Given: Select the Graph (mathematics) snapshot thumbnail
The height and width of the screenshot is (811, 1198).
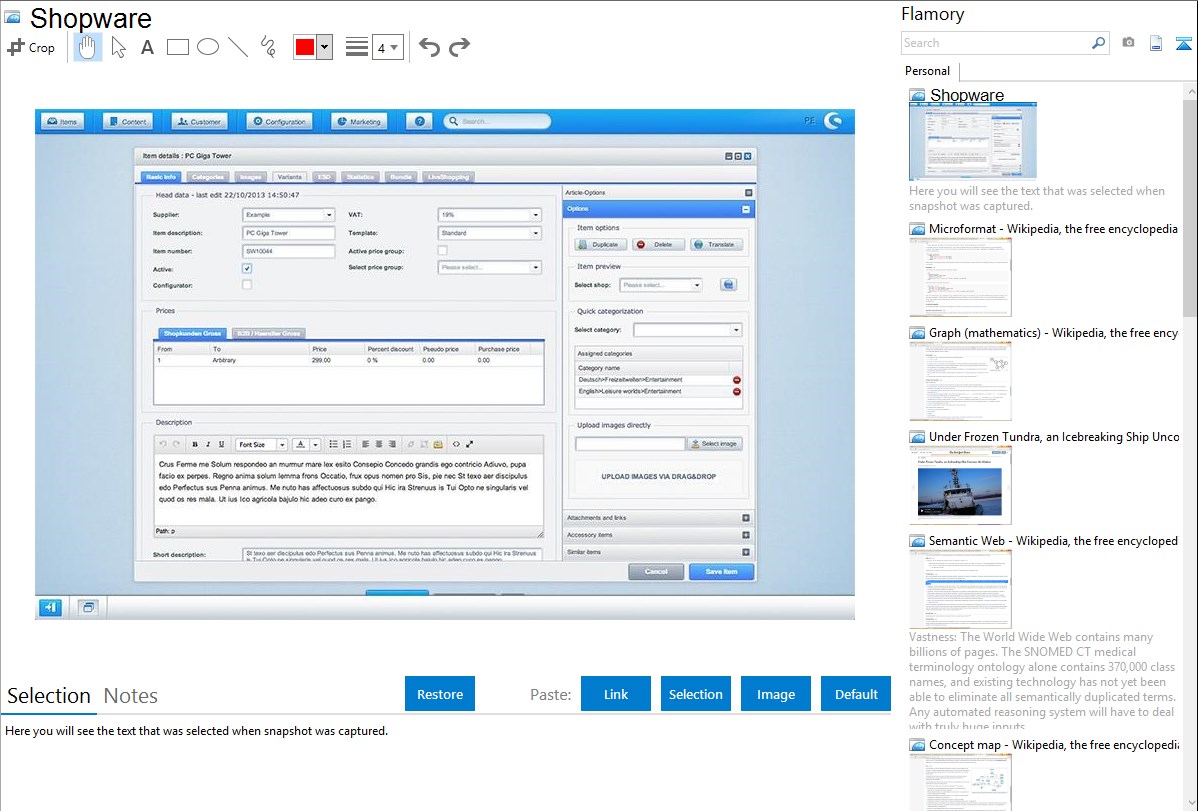Looking at the screenshot, I should (960, 381).
